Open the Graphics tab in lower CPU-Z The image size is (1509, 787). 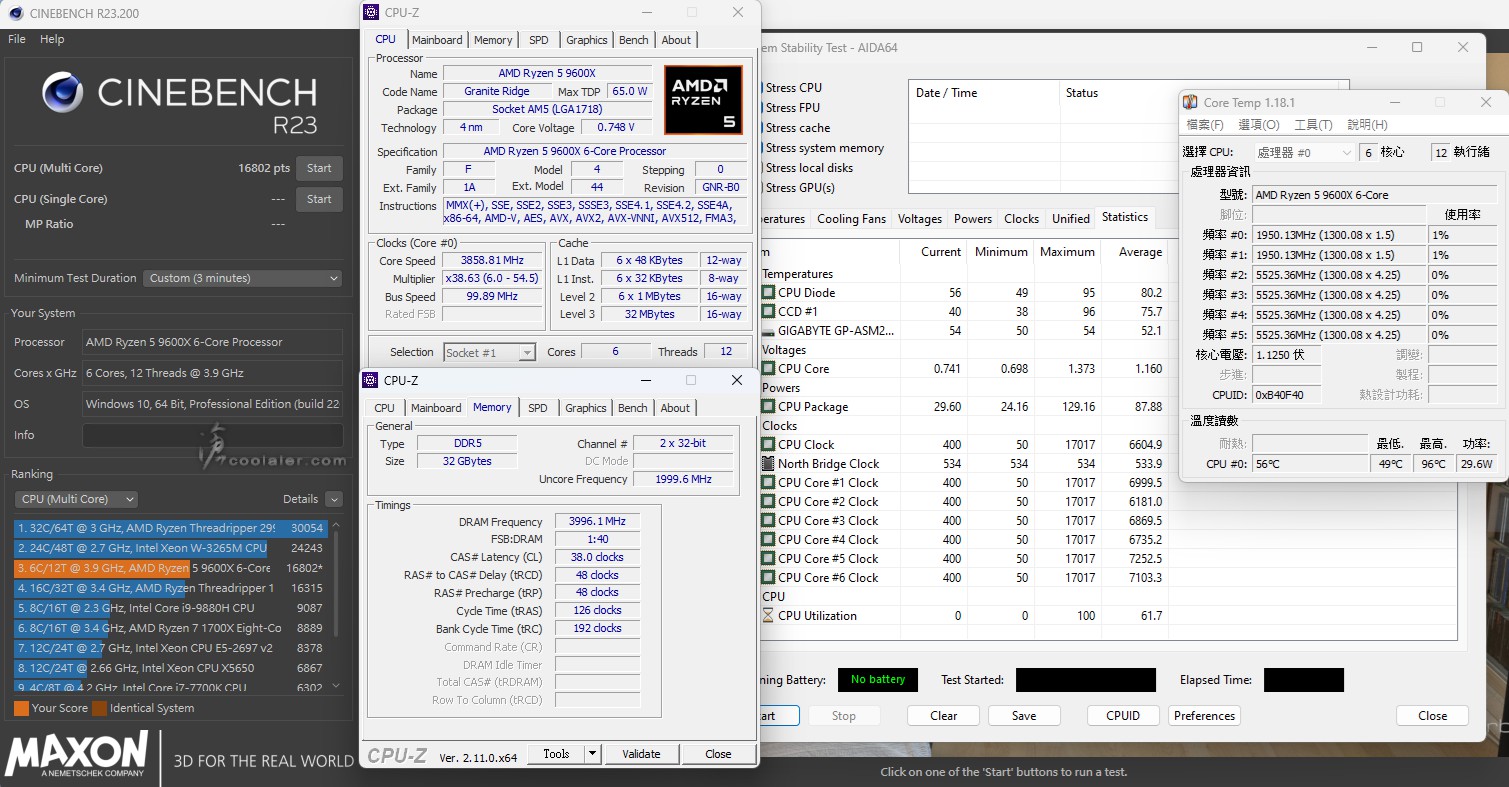(x=586, y=408)
